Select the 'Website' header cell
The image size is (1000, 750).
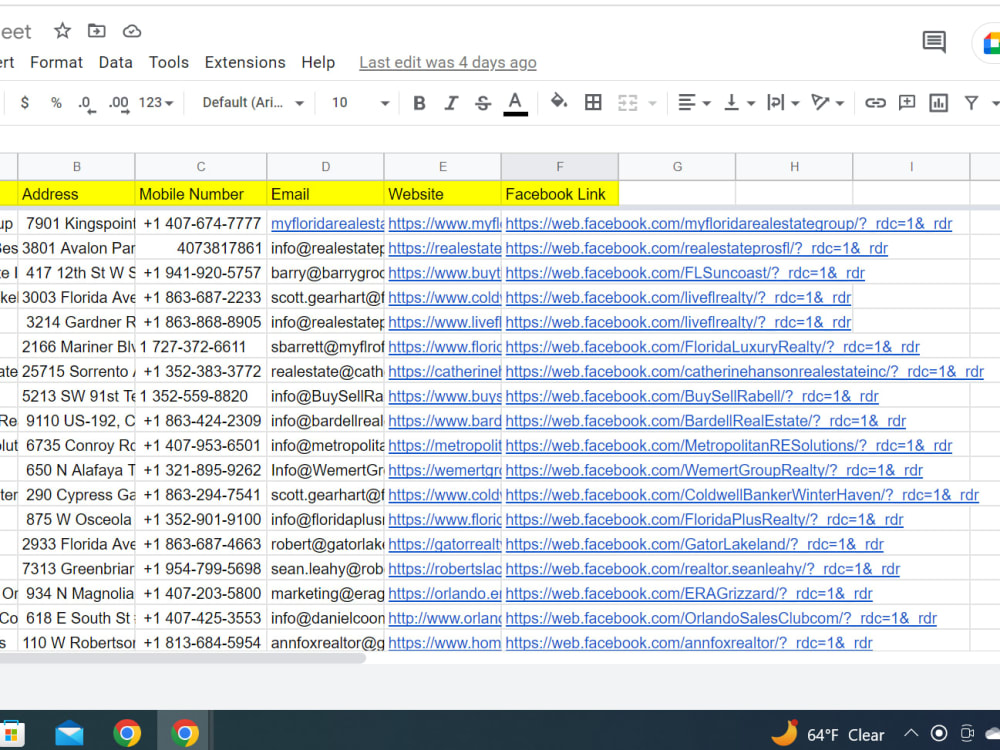pyautogui.click(x=443, y=194)
